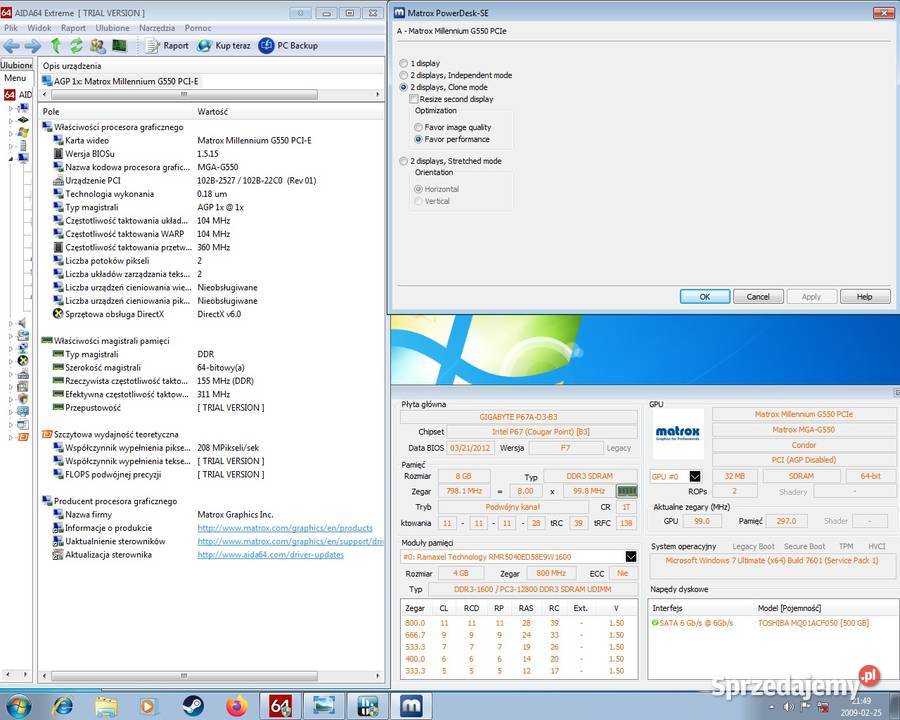The image size is (900, 720).
Task: Click the AIDA64 root icon in Menu tree
Action: tap(10, 95)
